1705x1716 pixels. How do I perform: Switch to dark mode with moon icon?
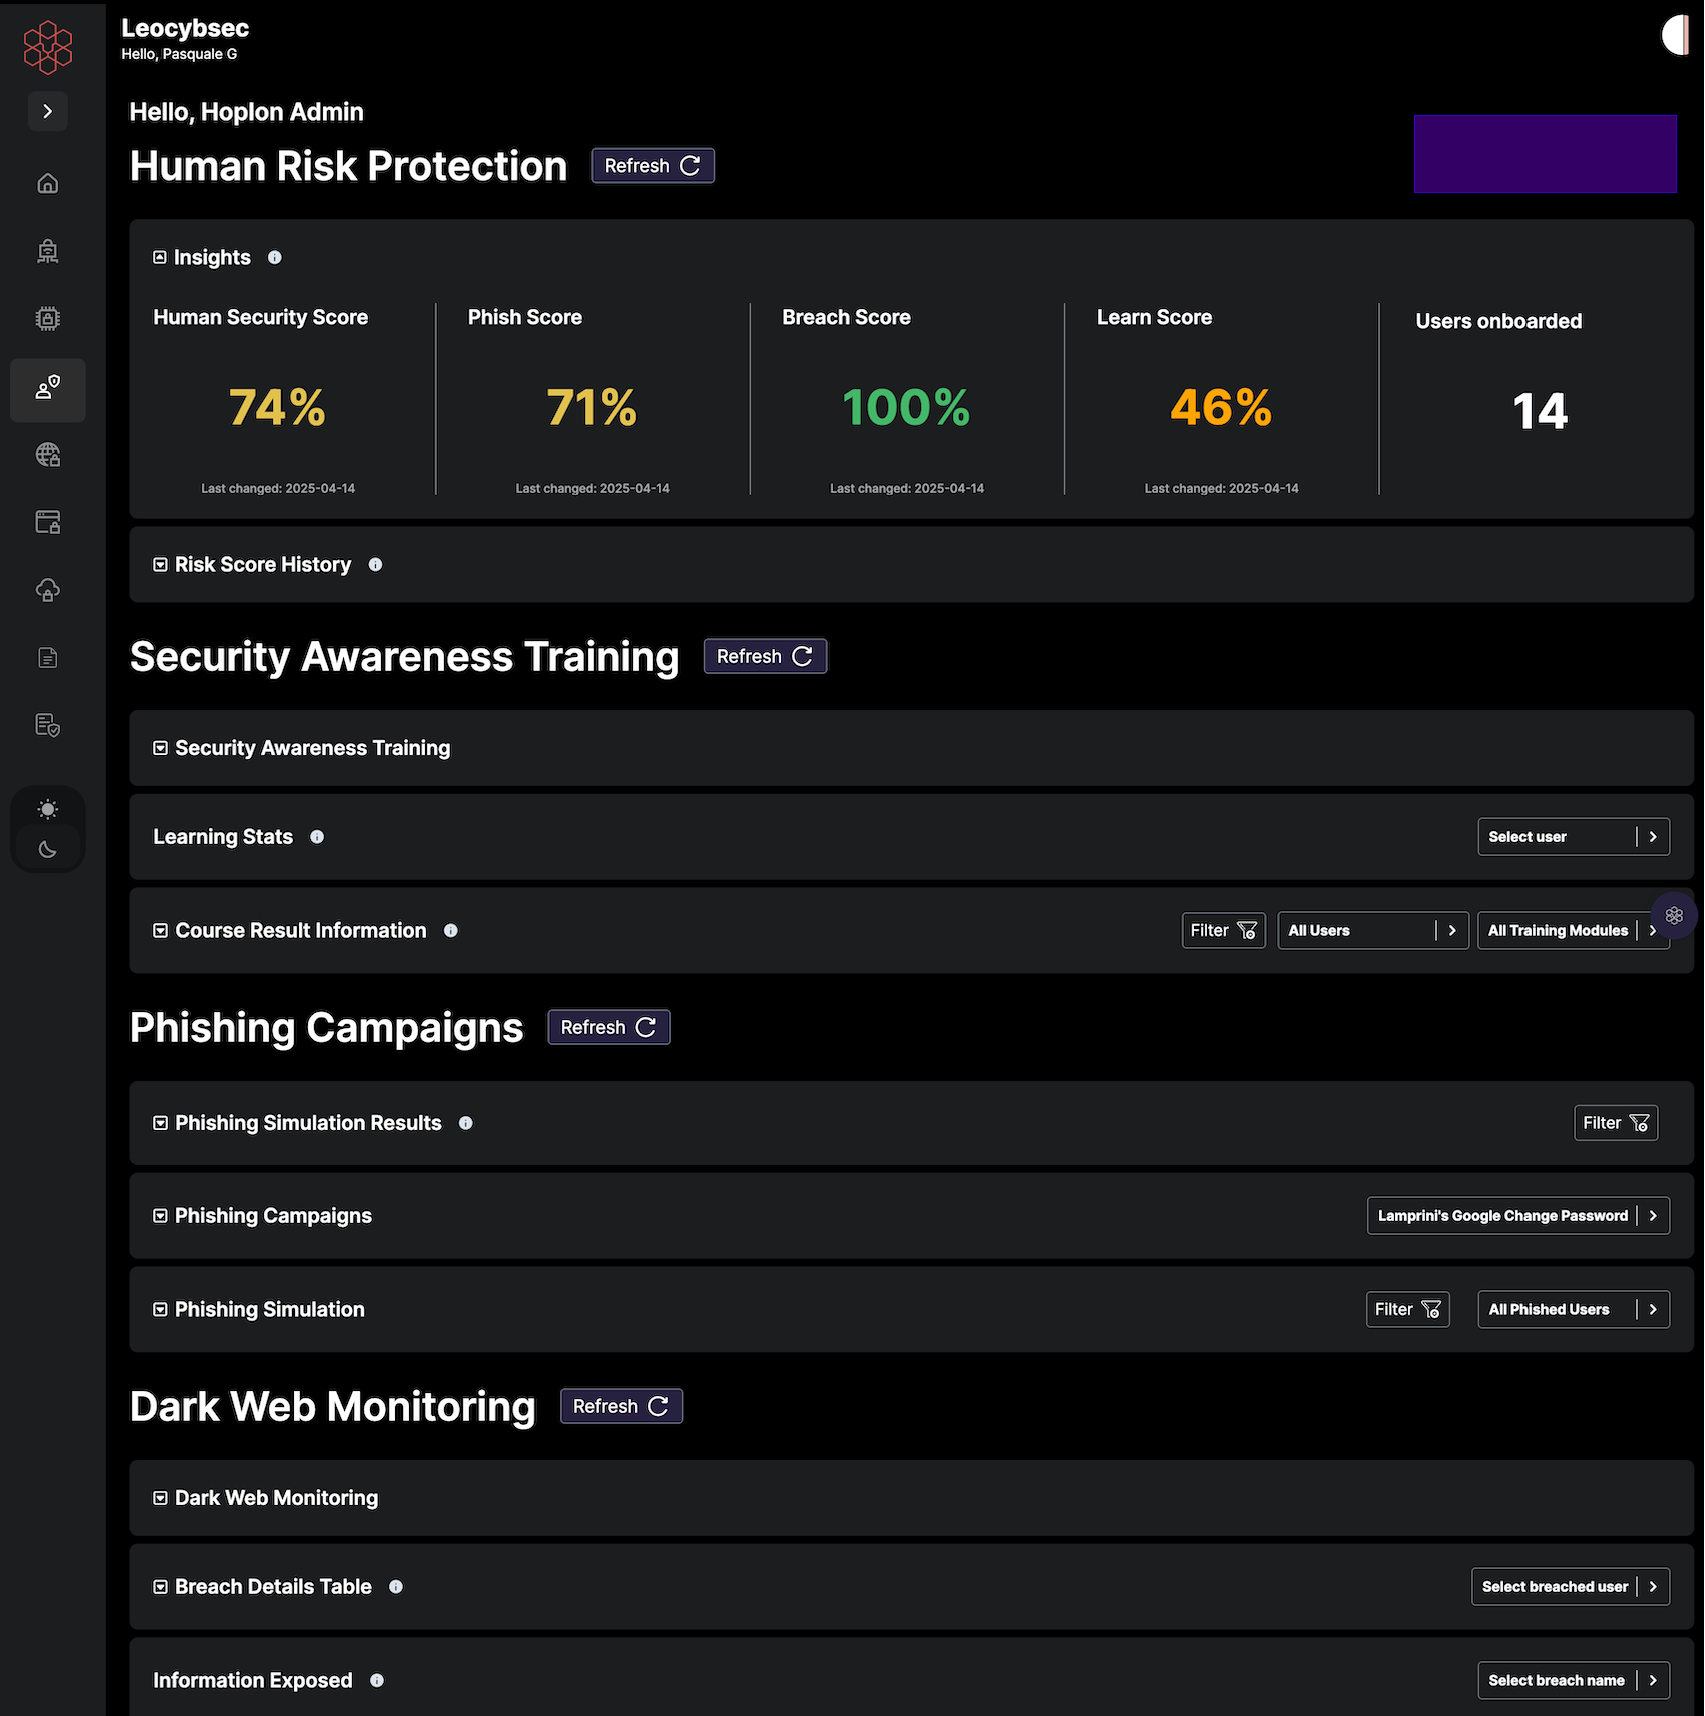click(48, 849)
